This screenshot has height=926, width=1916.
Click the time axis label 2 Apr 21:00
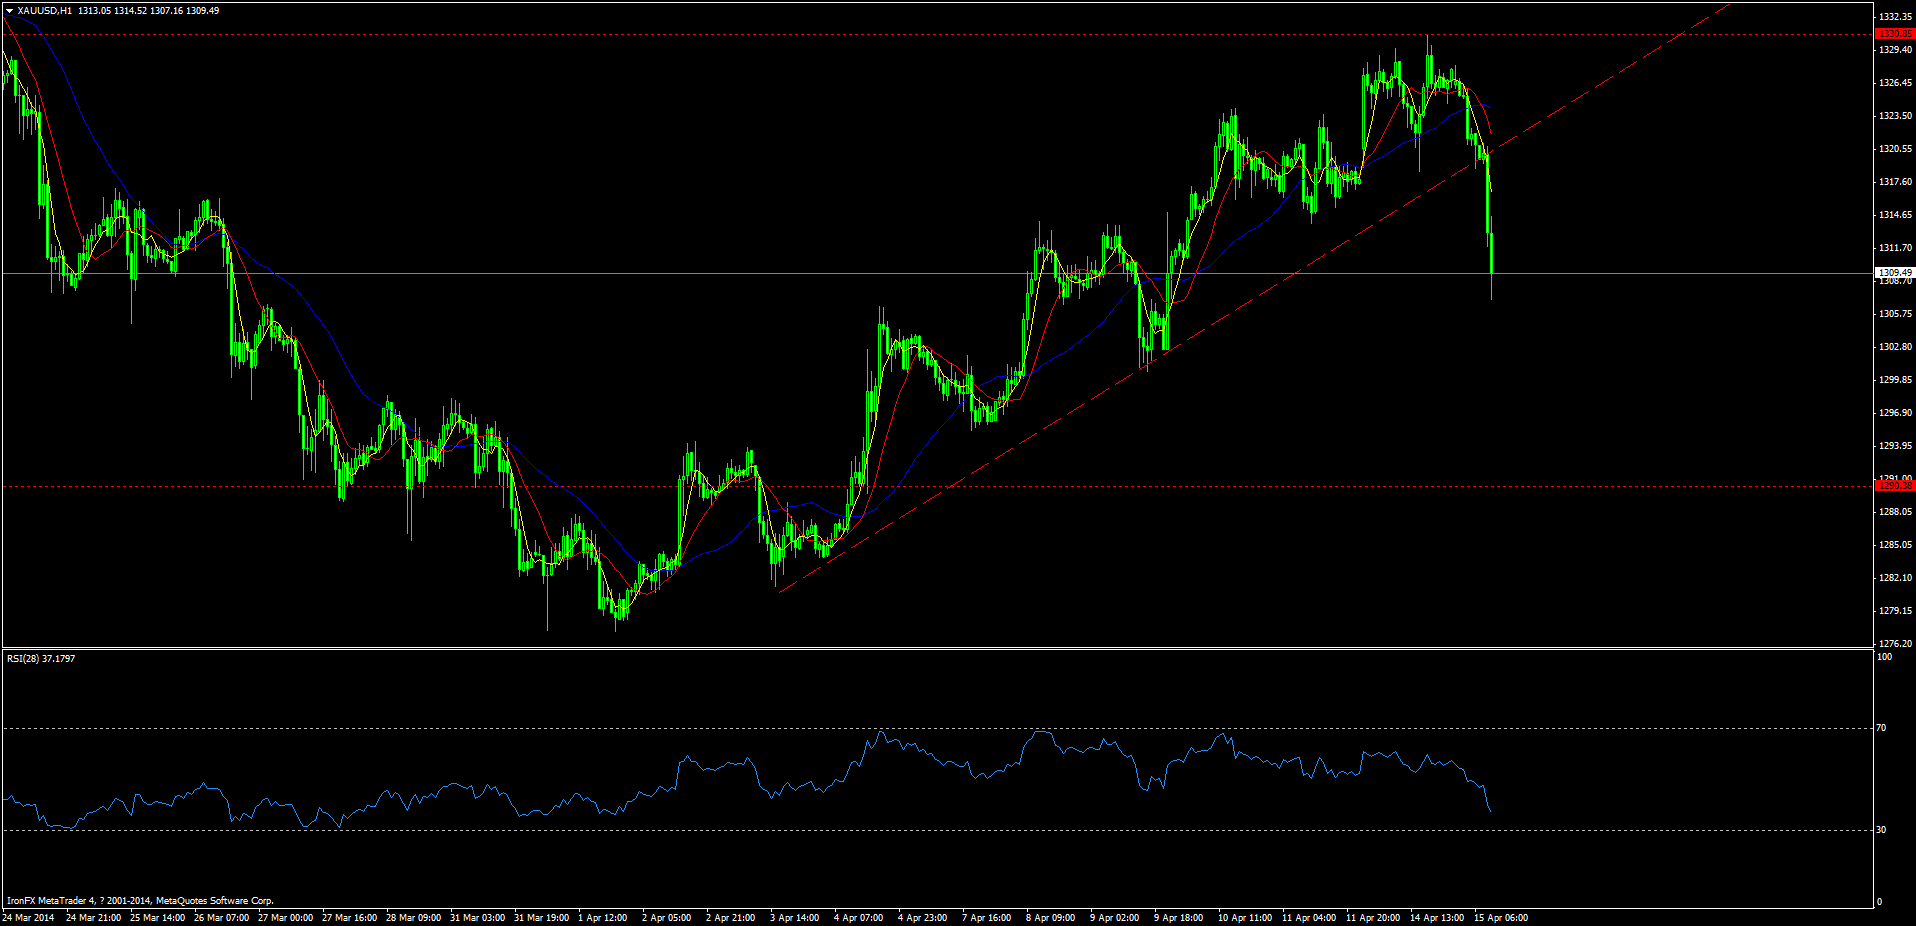click(x=731, y=918)
